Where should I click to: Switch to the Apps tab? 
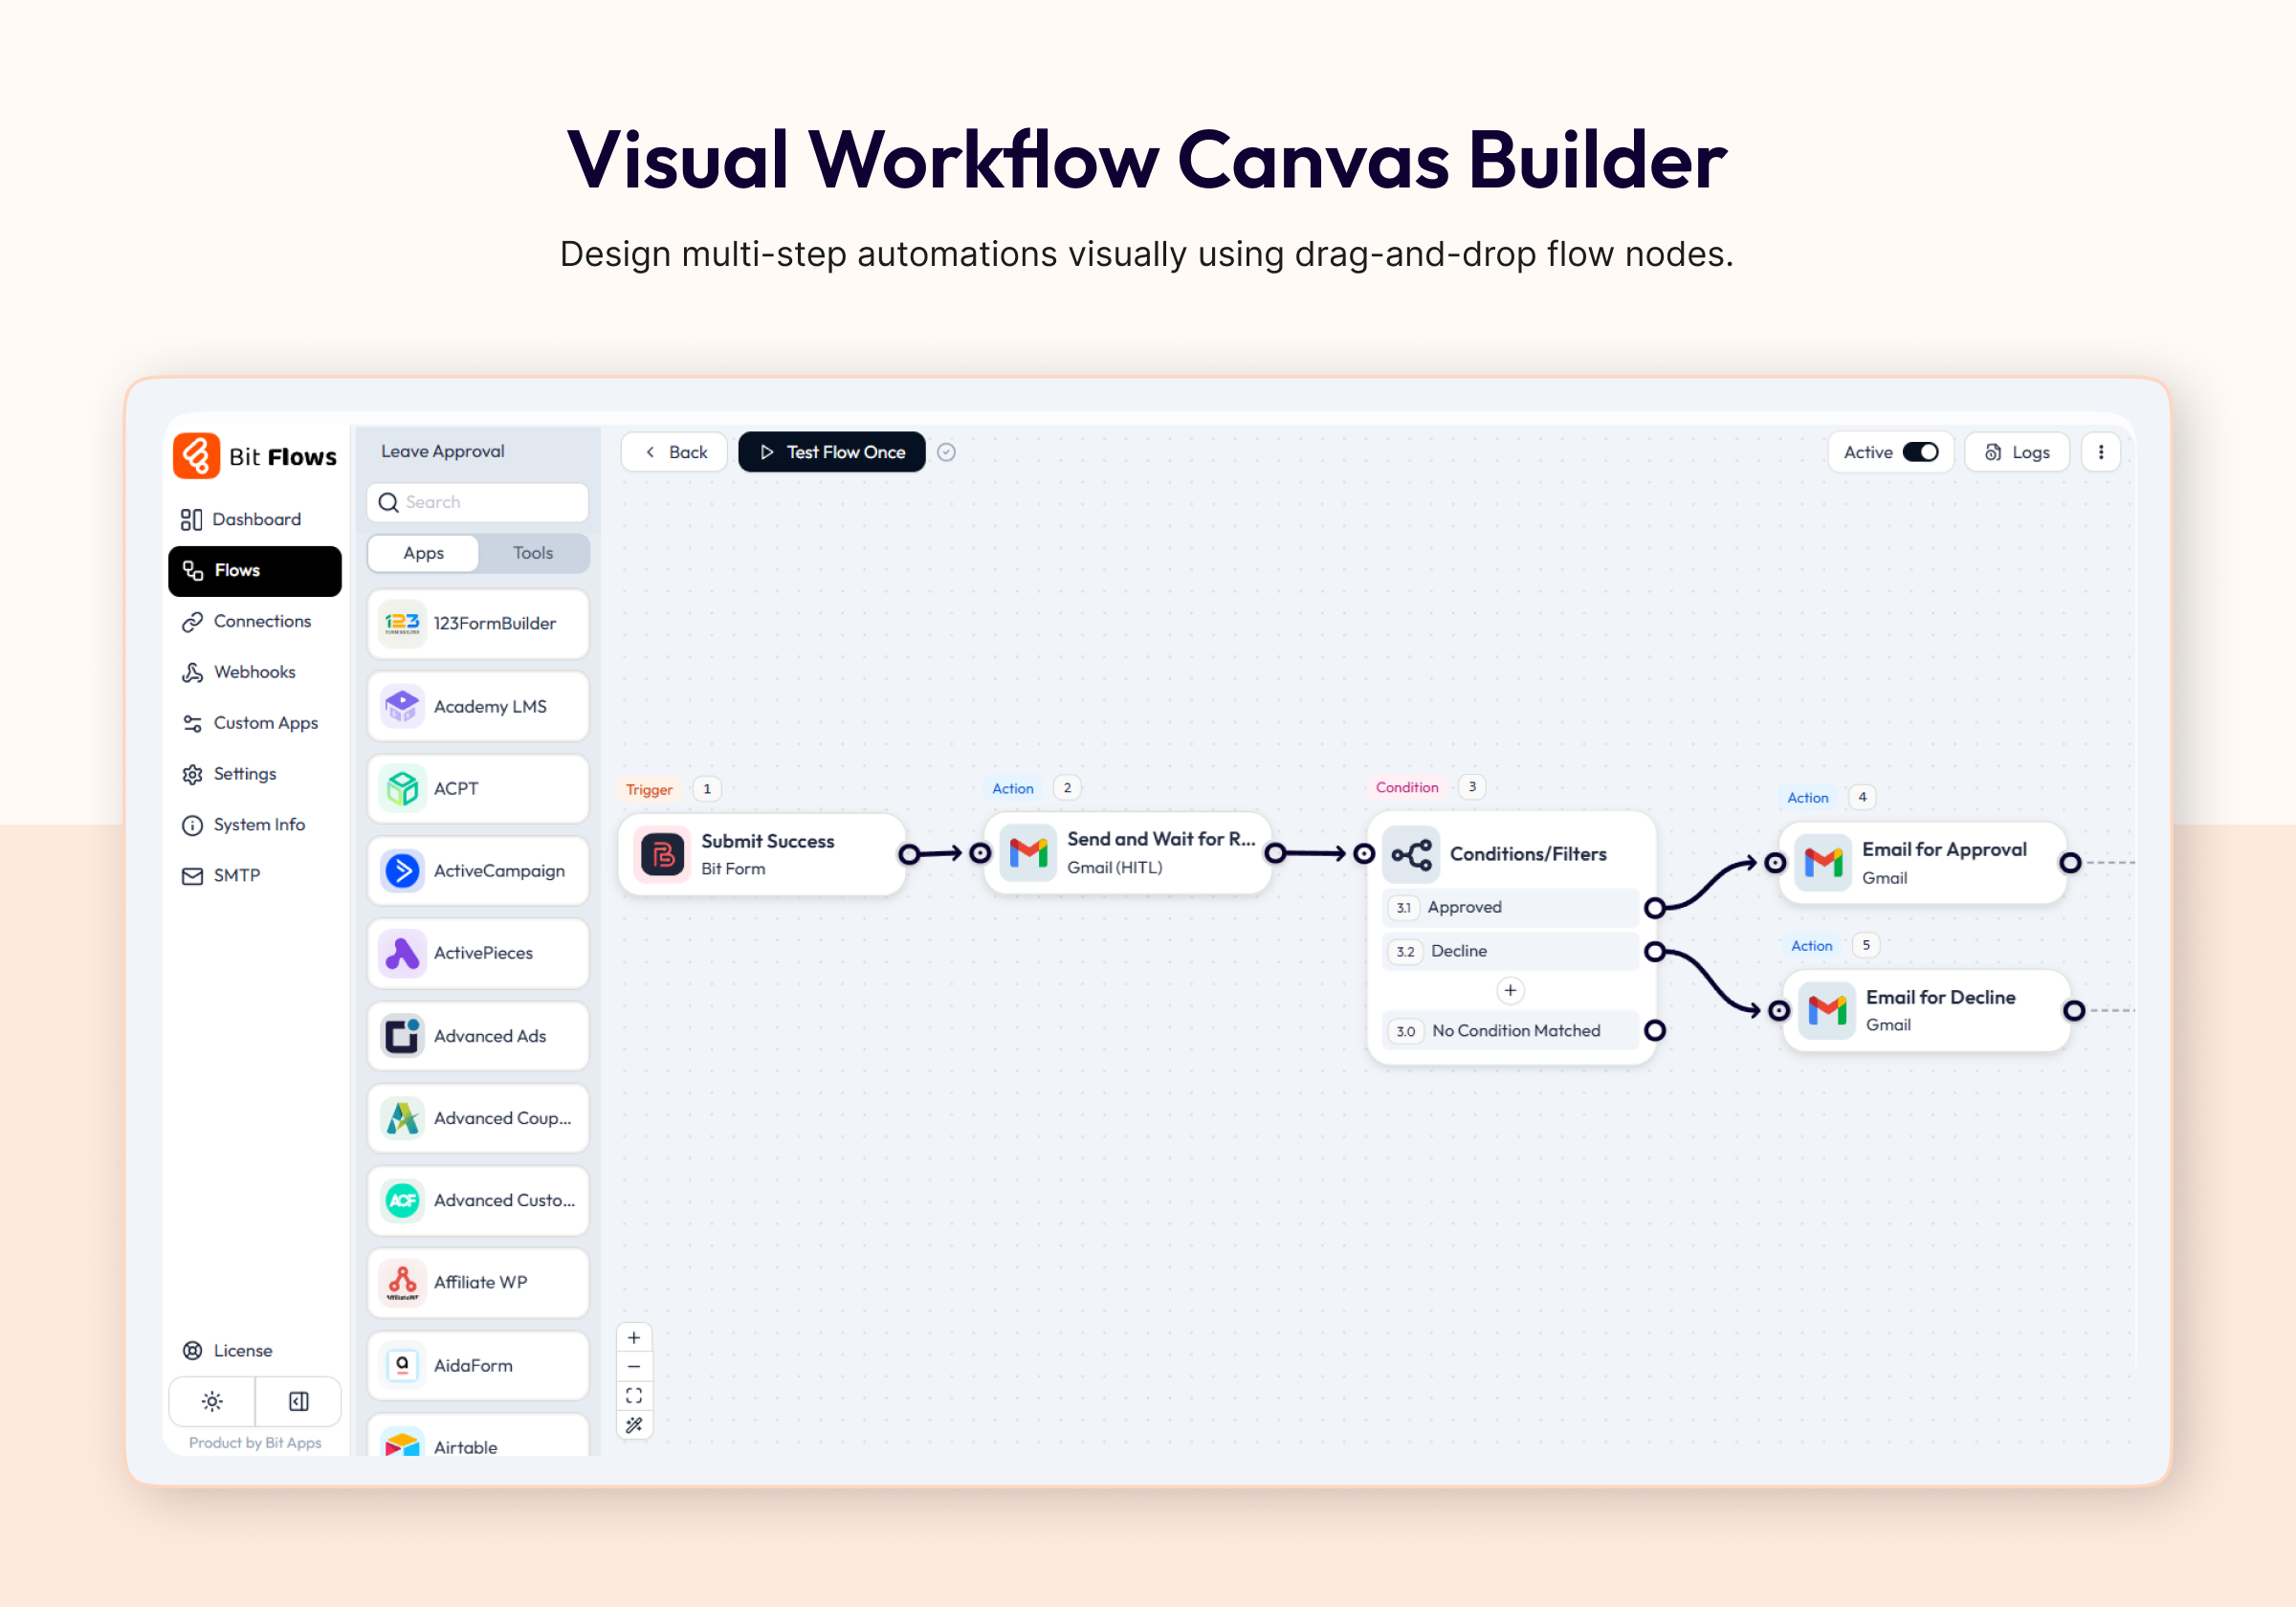[423, 553]
